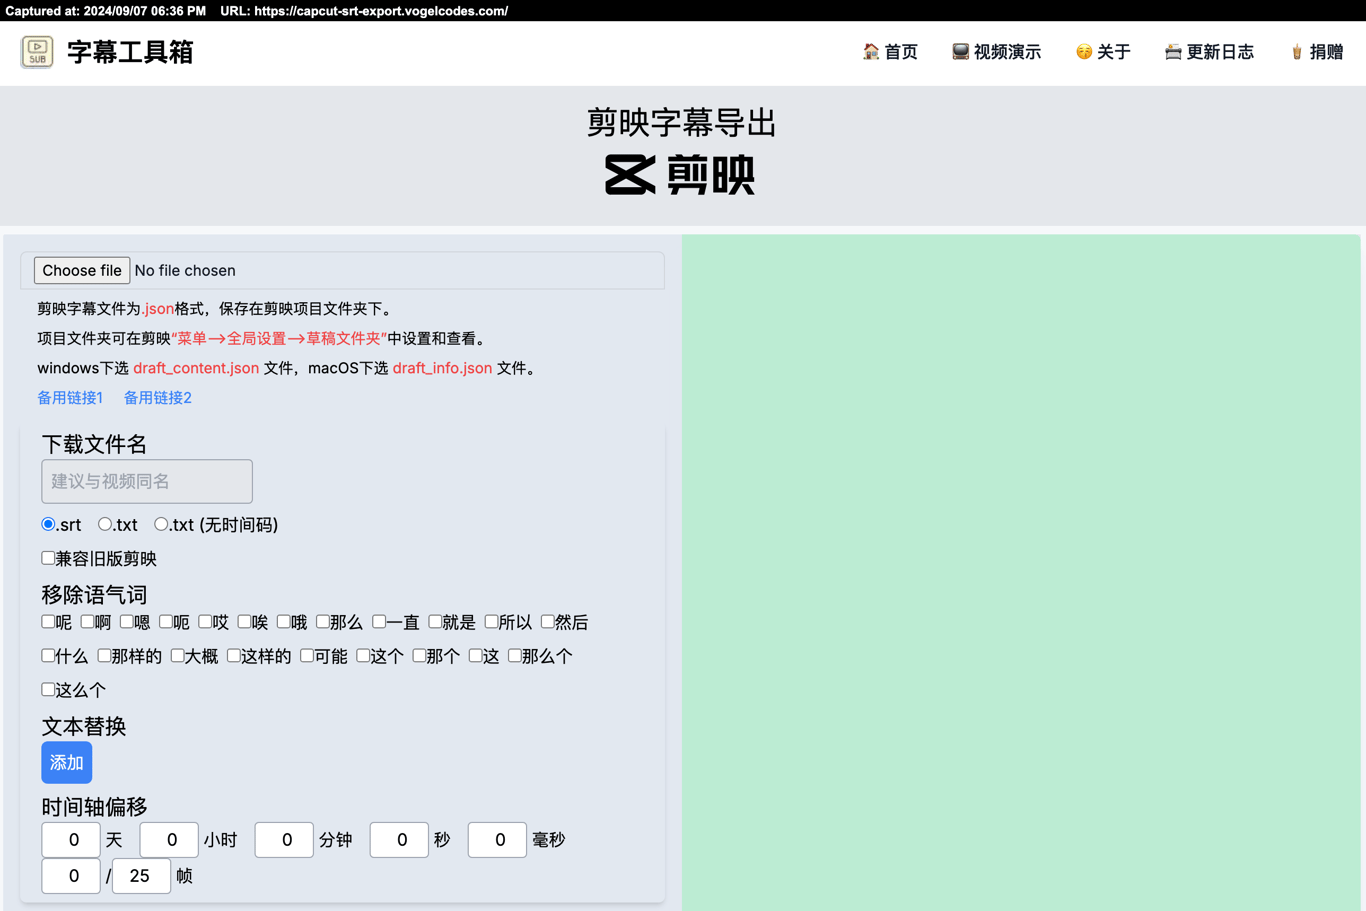The width and height of the screenshot is (1366, 911).
Task: Tick the 这个 checkbox
Action: pyautogui.click(x=363, y=656)
